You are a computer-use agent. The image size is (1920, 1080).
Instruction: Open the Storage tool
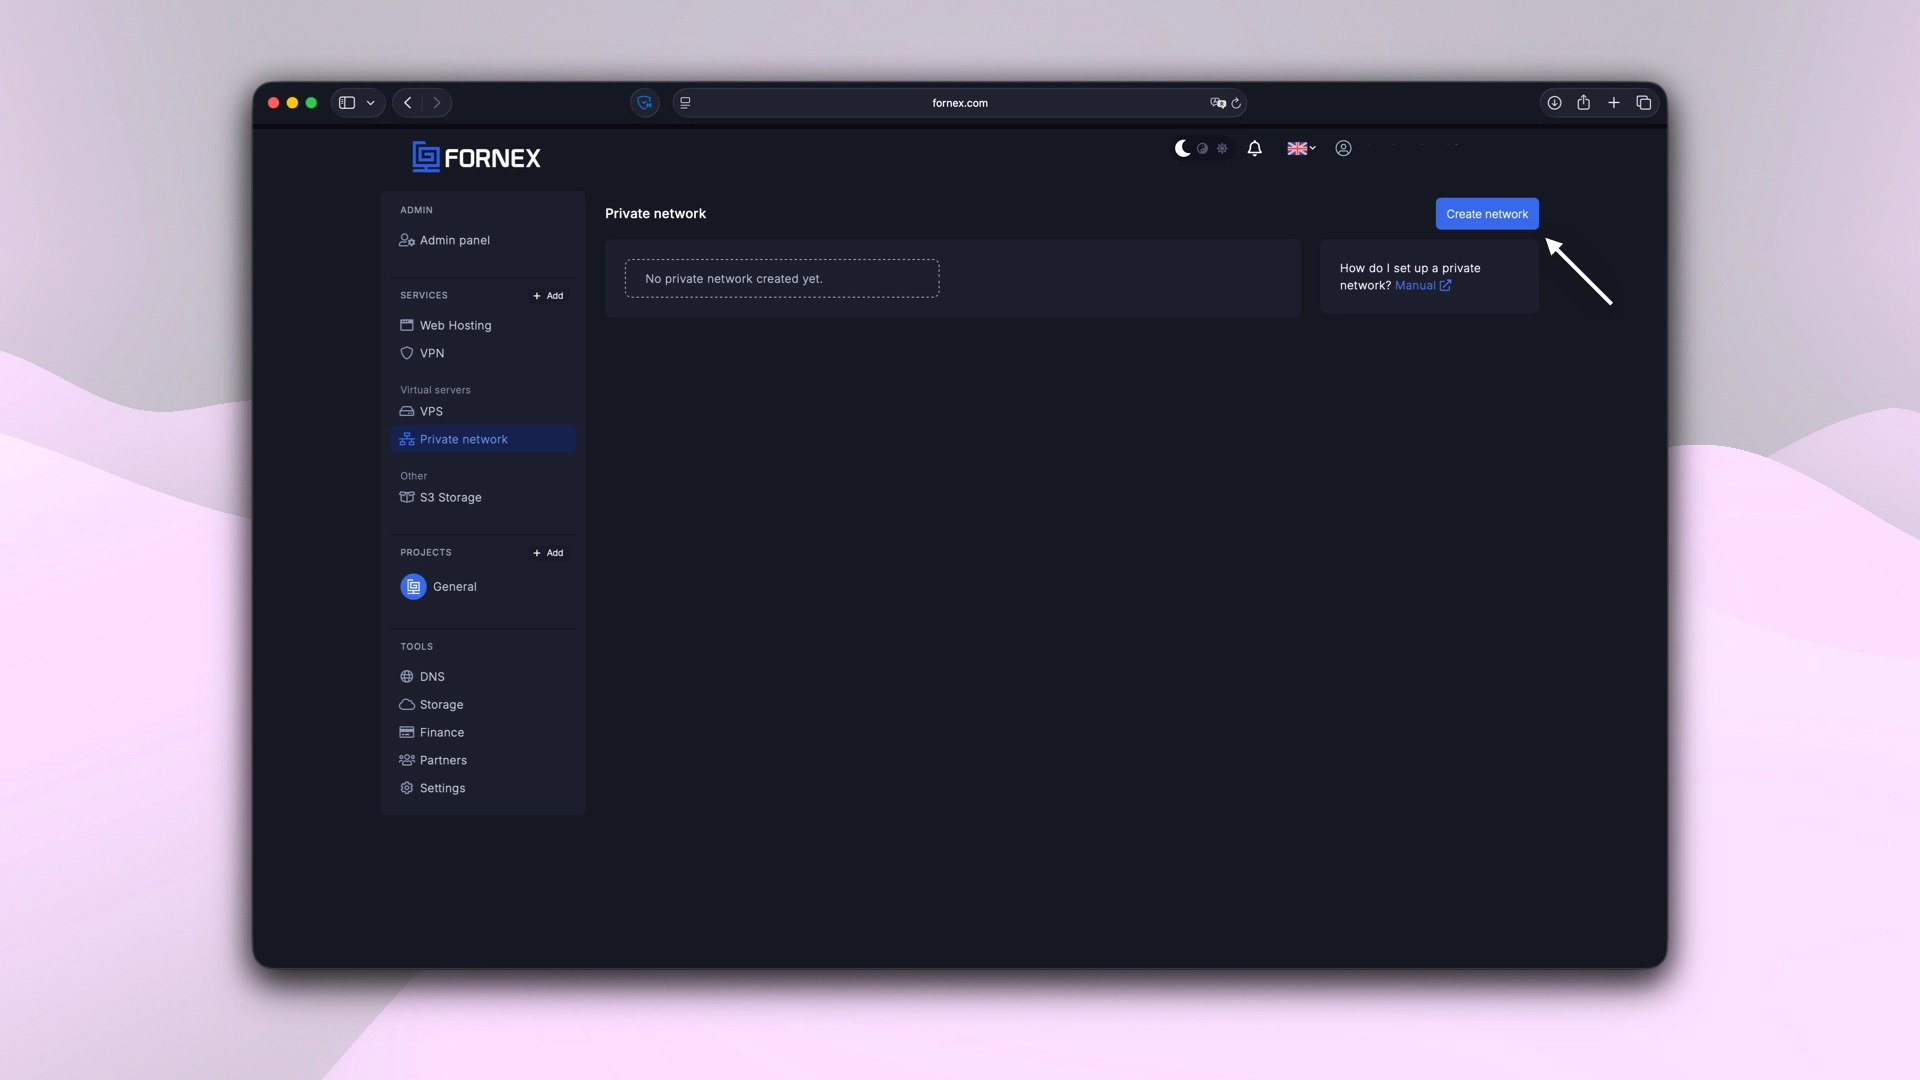441,704
